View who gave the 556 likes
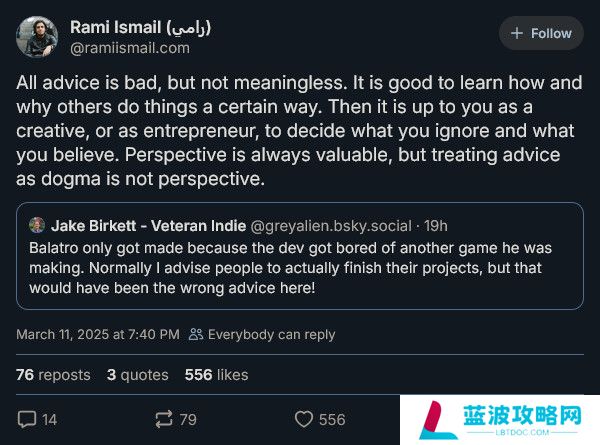This screenshot has height=445, width=600. pos(216,375)
